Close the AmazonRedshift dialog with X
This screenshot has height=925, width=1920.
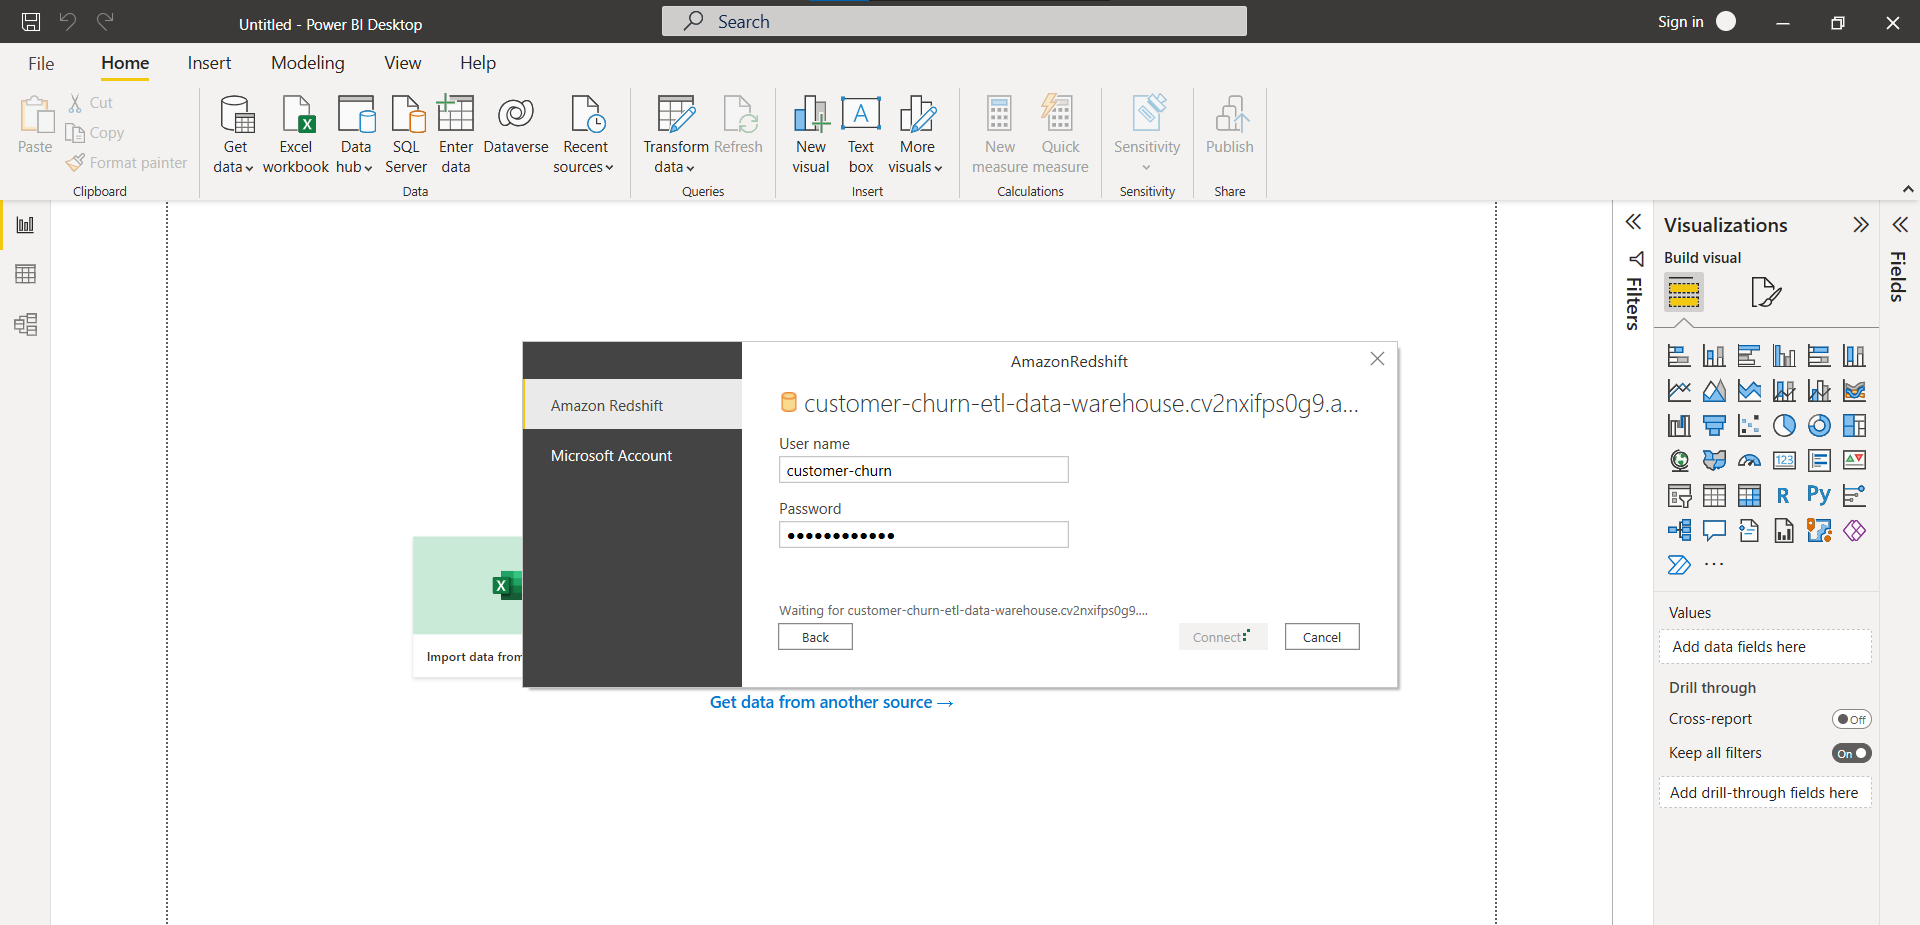point(1377,359)
